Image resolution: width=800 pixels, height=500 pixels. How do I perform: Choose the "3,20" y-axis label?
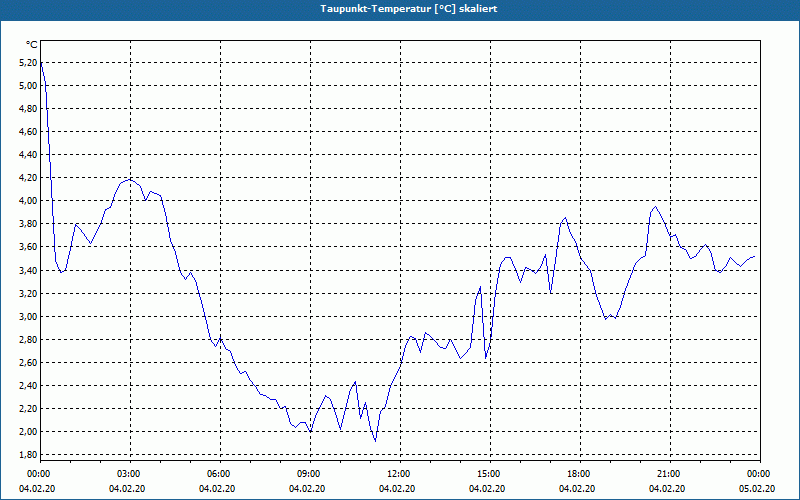point(29,294)
